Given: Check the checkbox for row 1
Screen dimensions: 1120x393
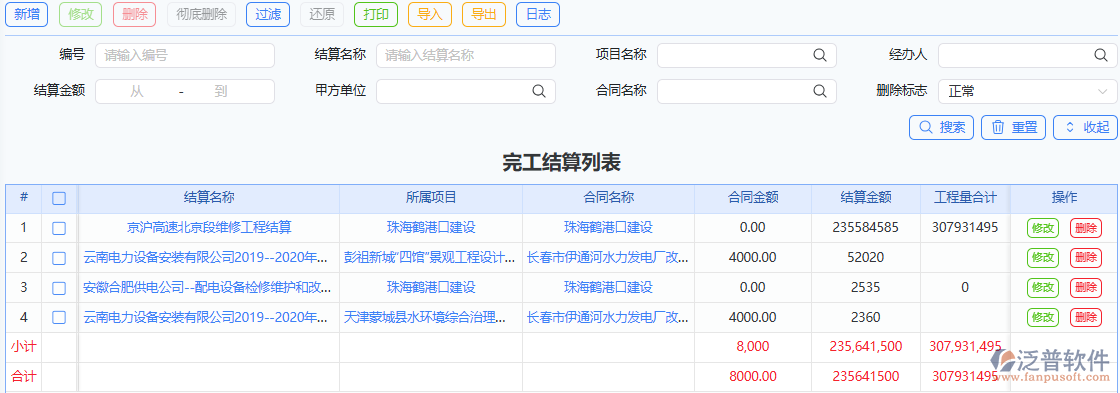Looking at the screenshot, I should click(x=59, y=228).
